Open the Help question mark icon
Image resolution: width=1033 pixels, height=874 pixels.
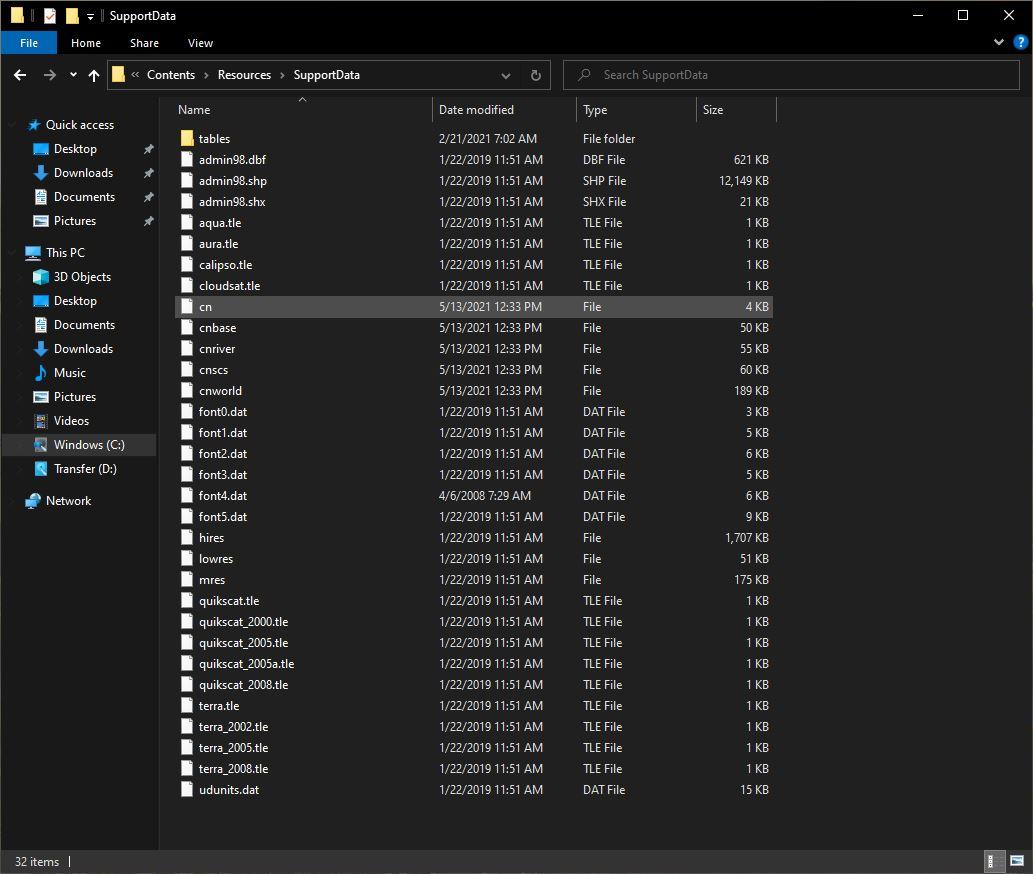click(1021, 43)
